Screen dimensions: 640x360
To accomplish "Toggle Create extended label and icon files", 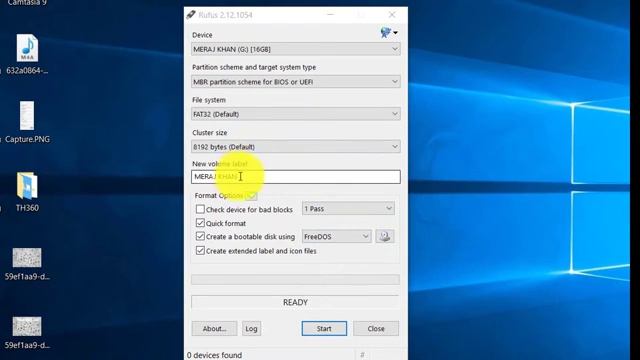I will [x=200, y=251].
